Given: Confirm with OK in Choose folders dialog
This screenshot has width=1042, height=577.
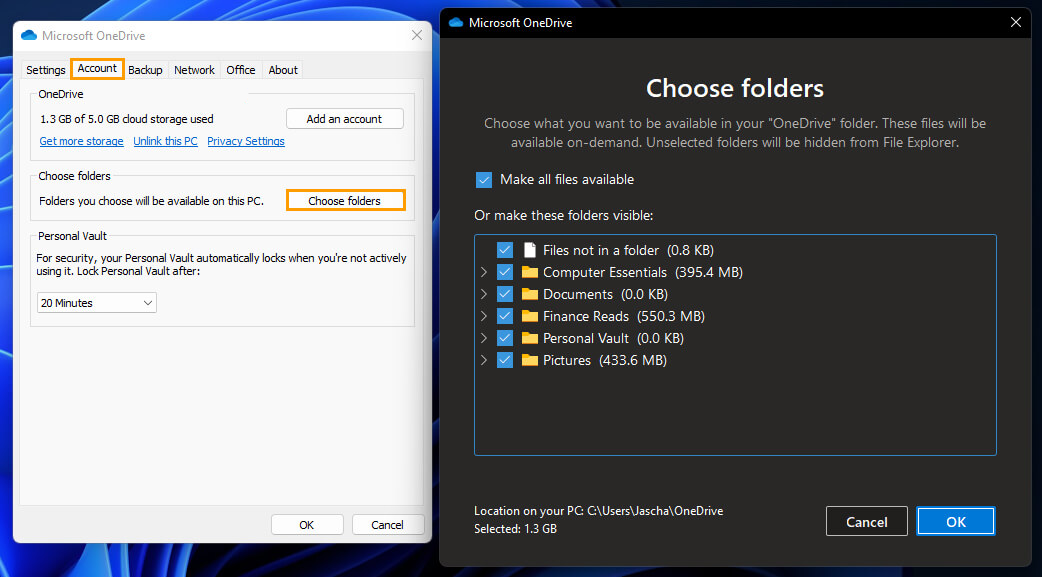Looking at the screenshot, I should (x=956, y=522).
